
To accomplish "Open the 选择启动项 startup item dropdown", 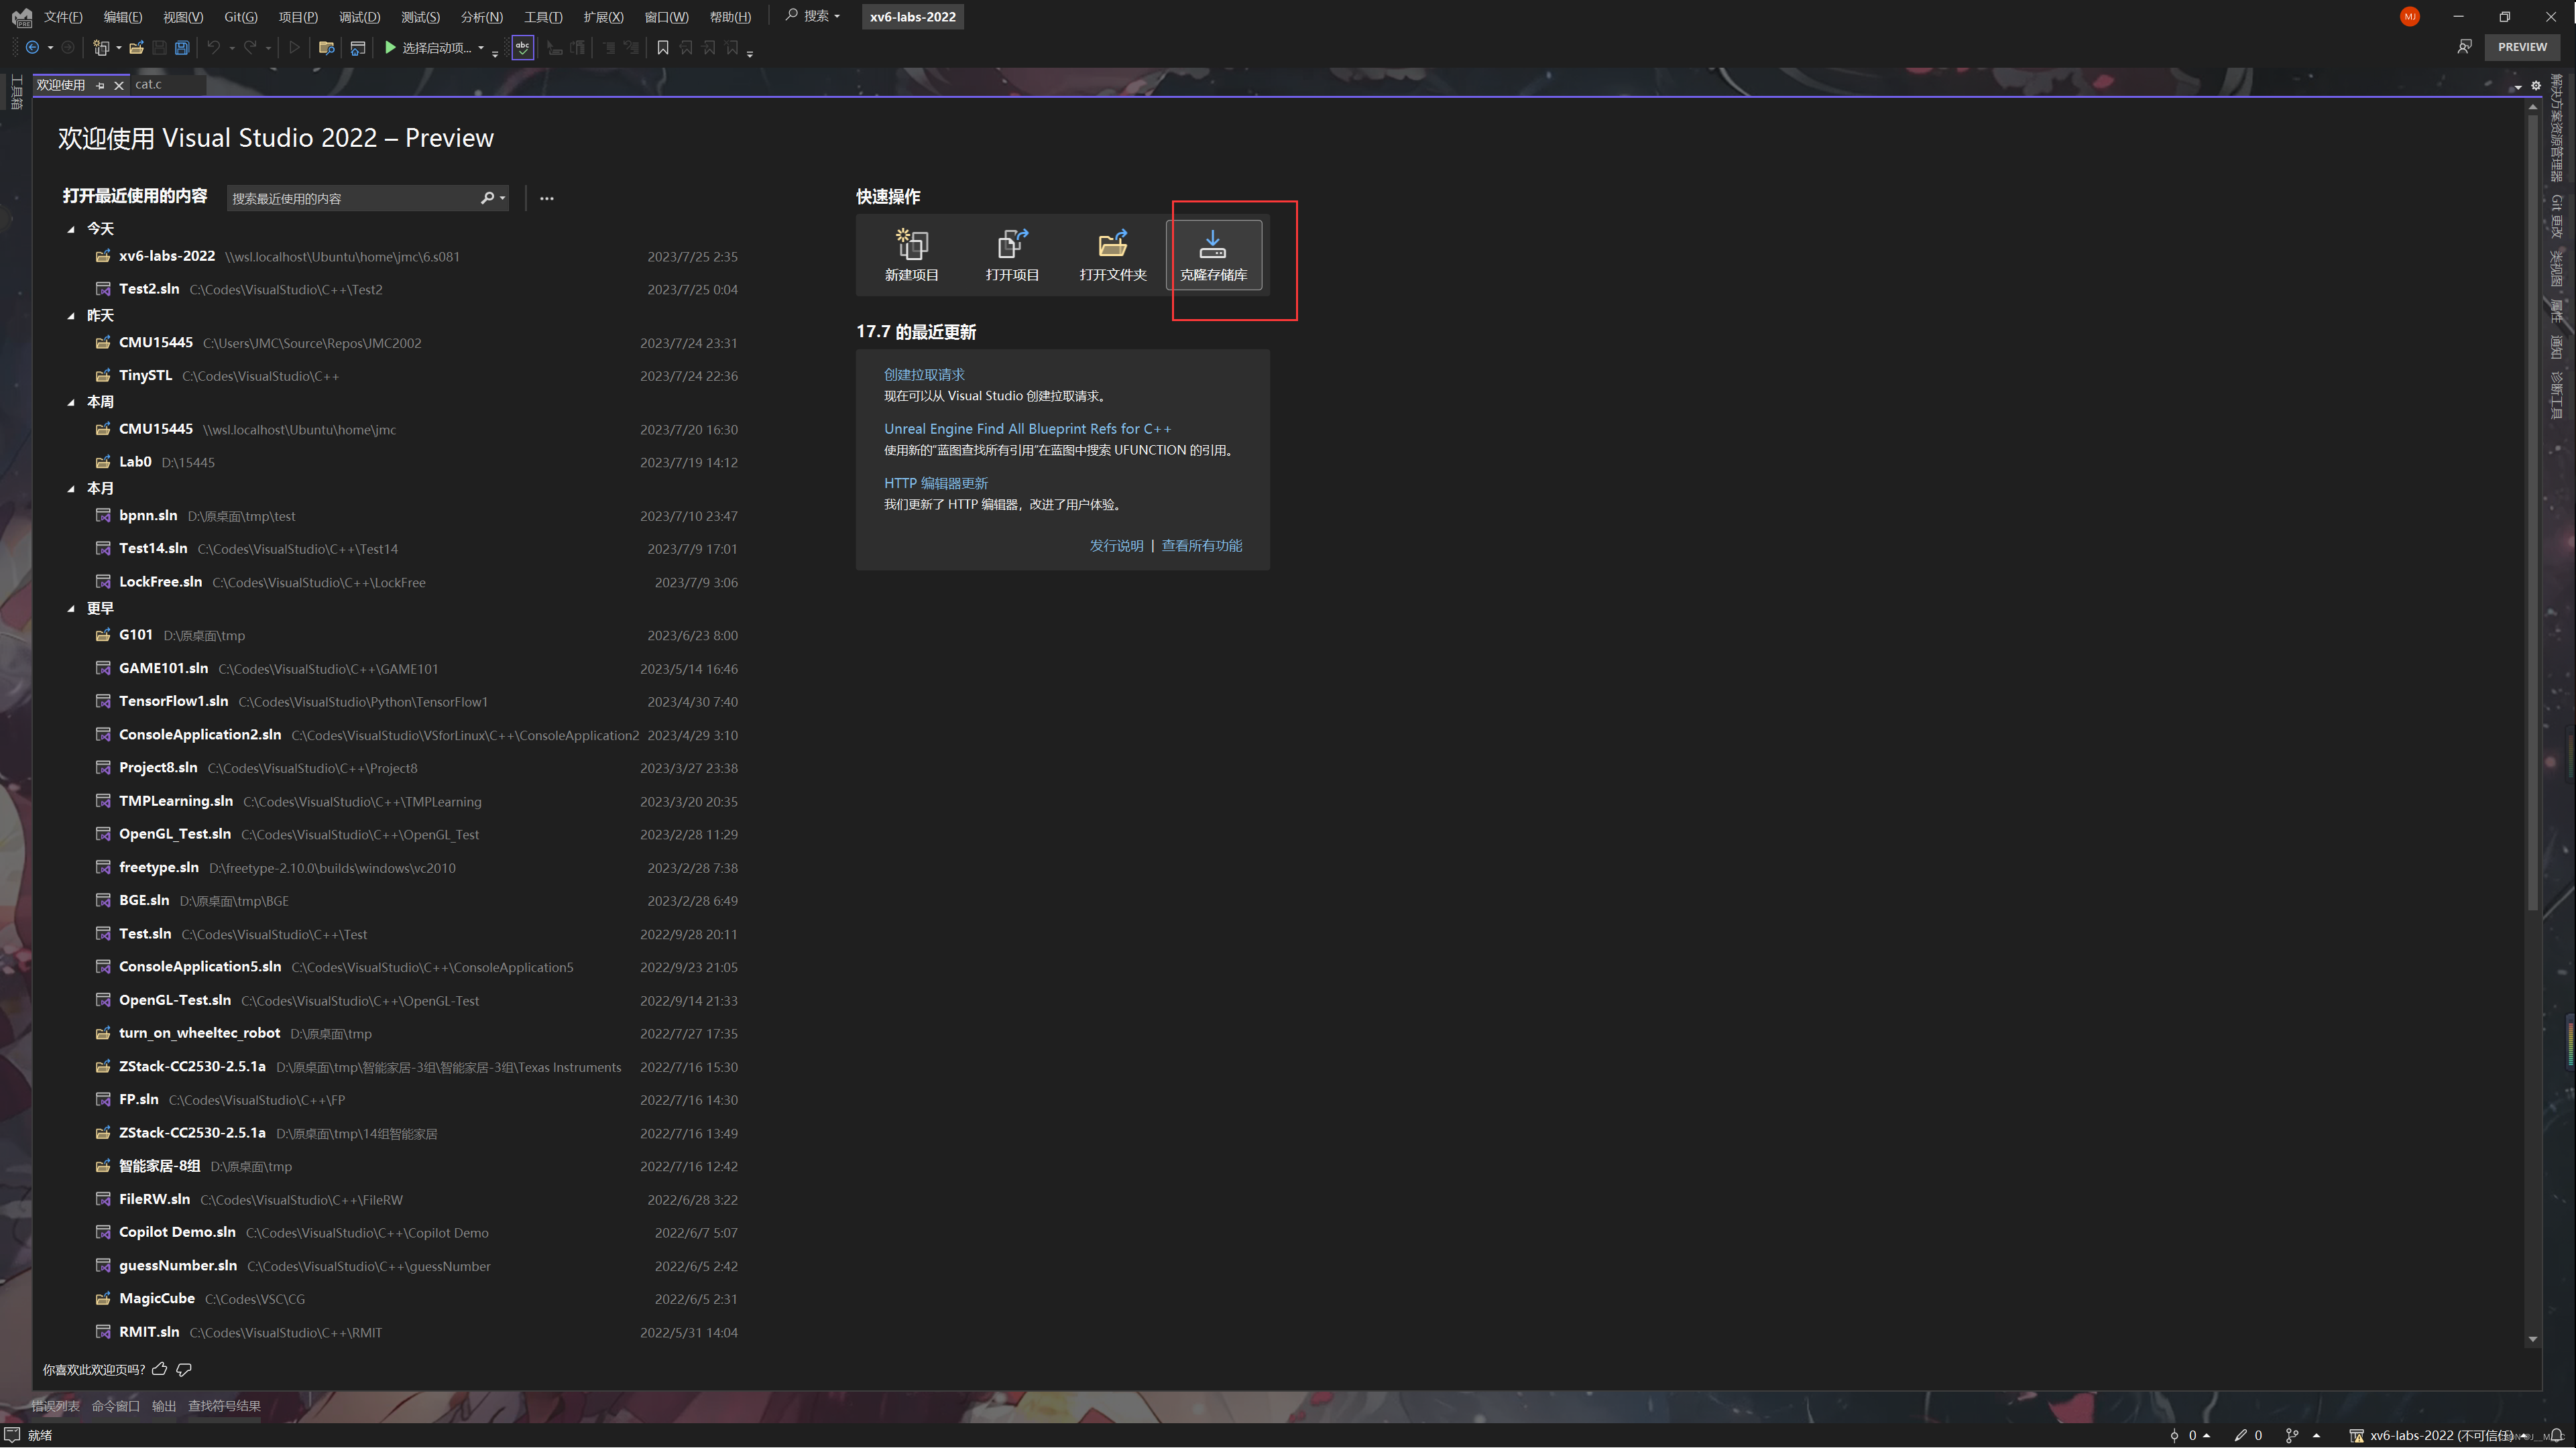I will pos(481,47).
